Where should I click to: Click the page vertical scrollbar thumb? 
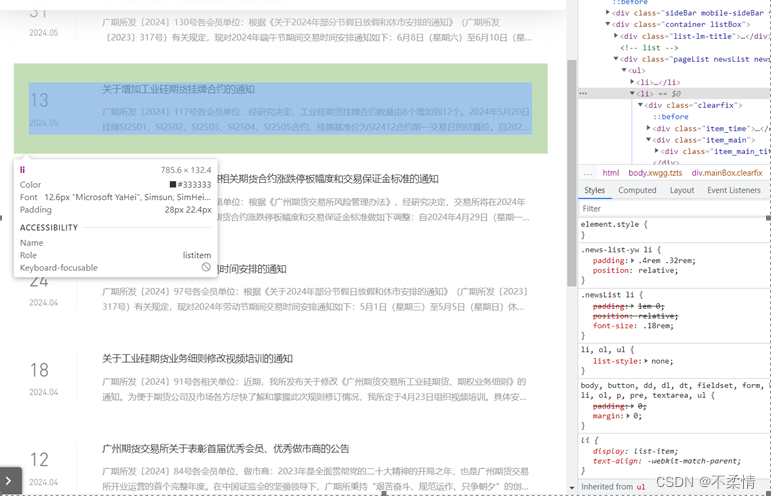pos(571,173)
